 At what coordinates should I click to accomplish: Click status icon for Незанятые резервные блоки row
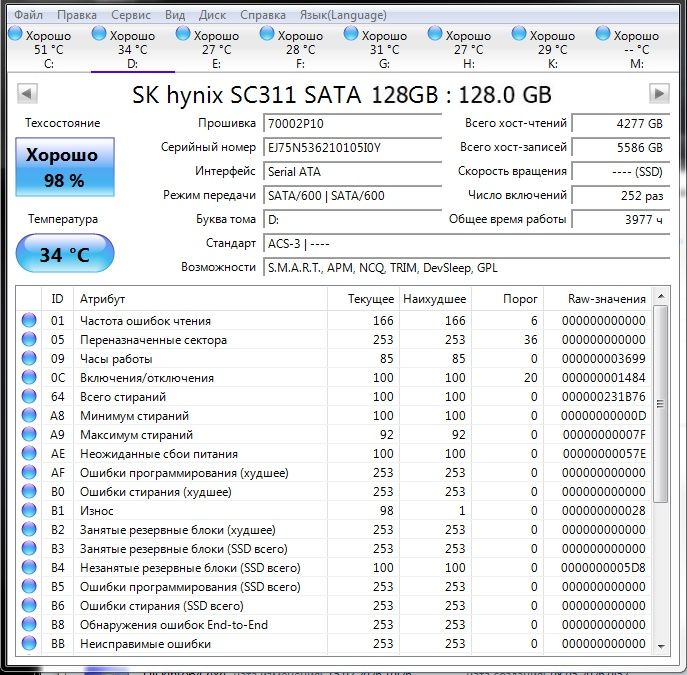tap(29, 567)
